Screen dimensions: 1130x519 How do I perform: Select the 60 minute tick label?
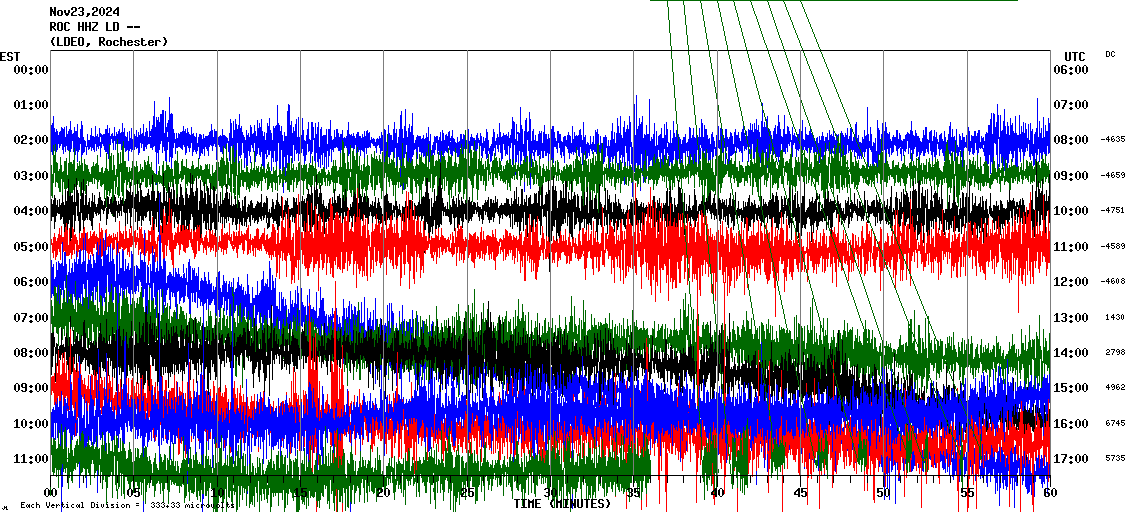(1048, 493)
